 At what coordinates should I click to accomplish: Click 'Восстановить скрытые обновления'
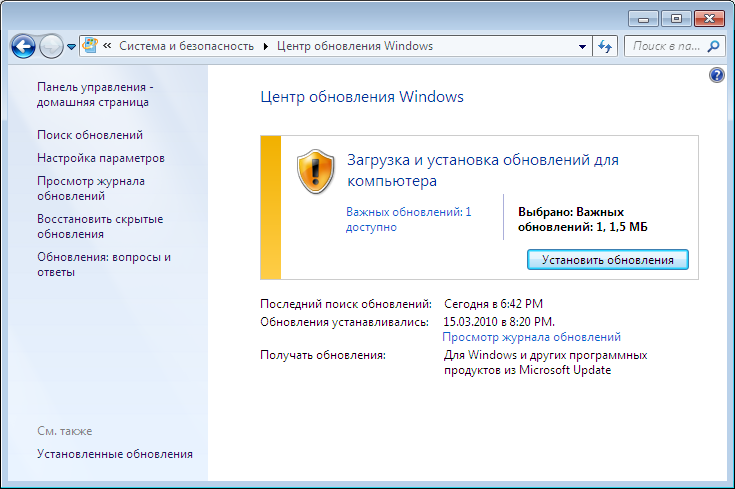tap(100, 226)
